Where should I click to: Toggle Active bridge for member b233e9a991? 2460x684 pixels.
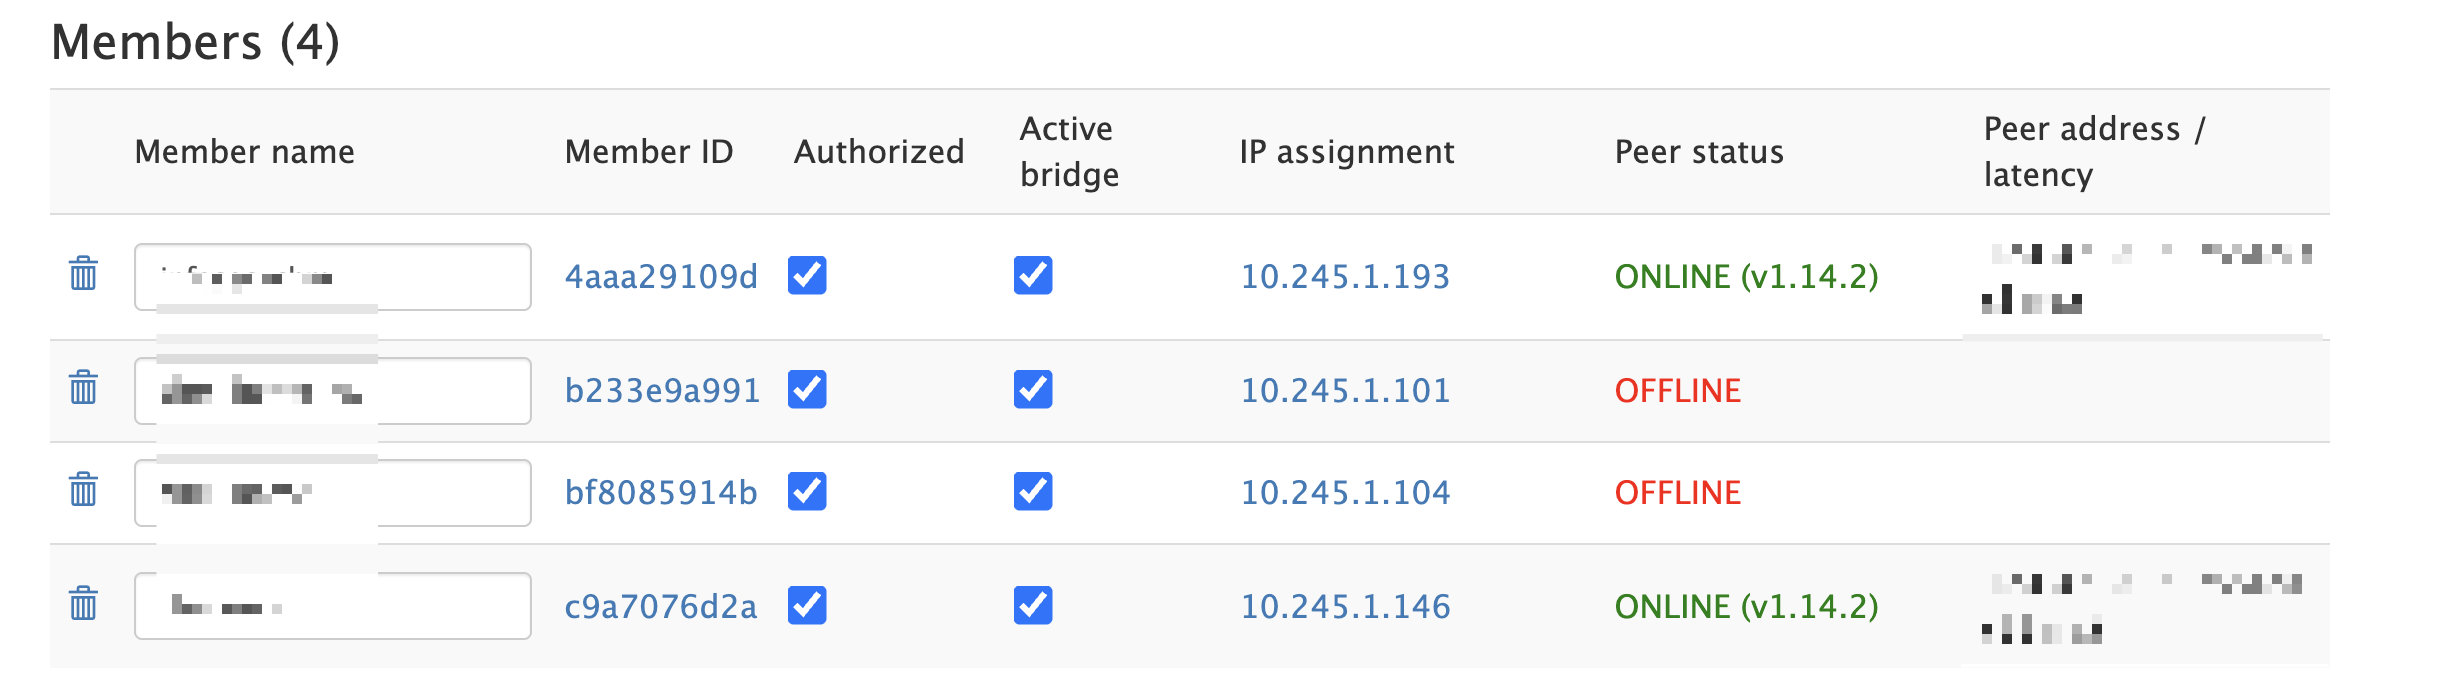point(1033,389)
